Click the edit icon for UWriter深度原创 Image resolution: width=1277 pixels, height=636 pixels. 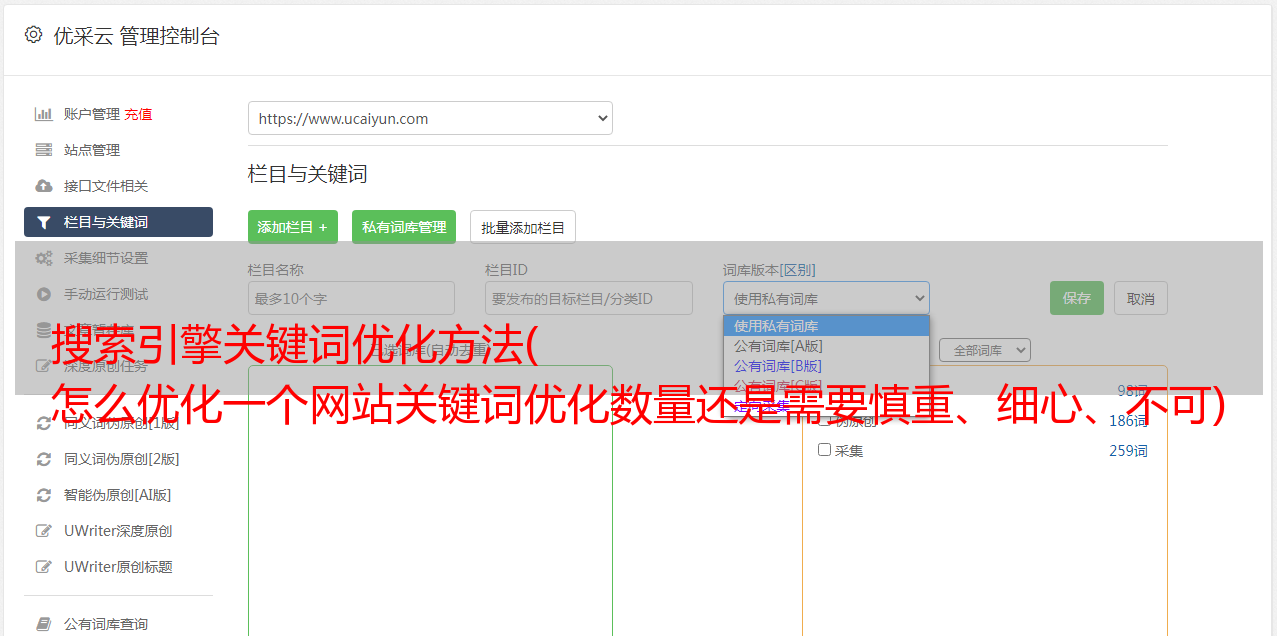click(44, 531)
